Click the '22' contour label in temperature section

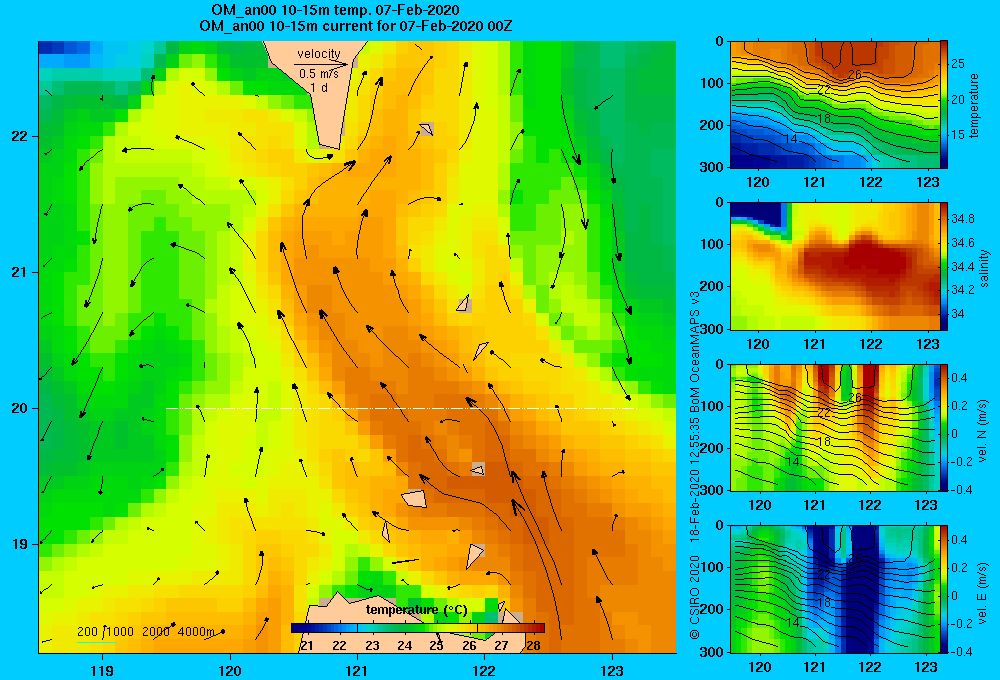(x=823, y=90)
